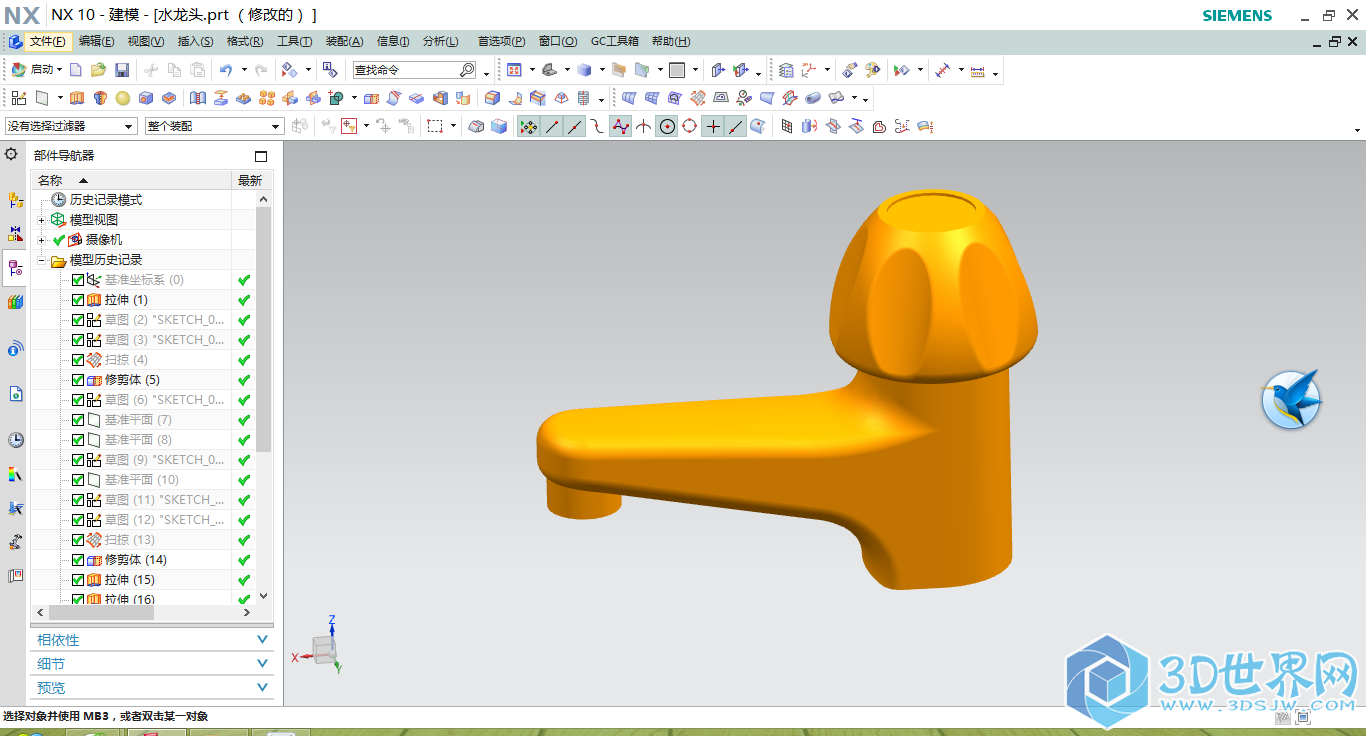Open the Undo history dropdown arrow

(243, 70)
